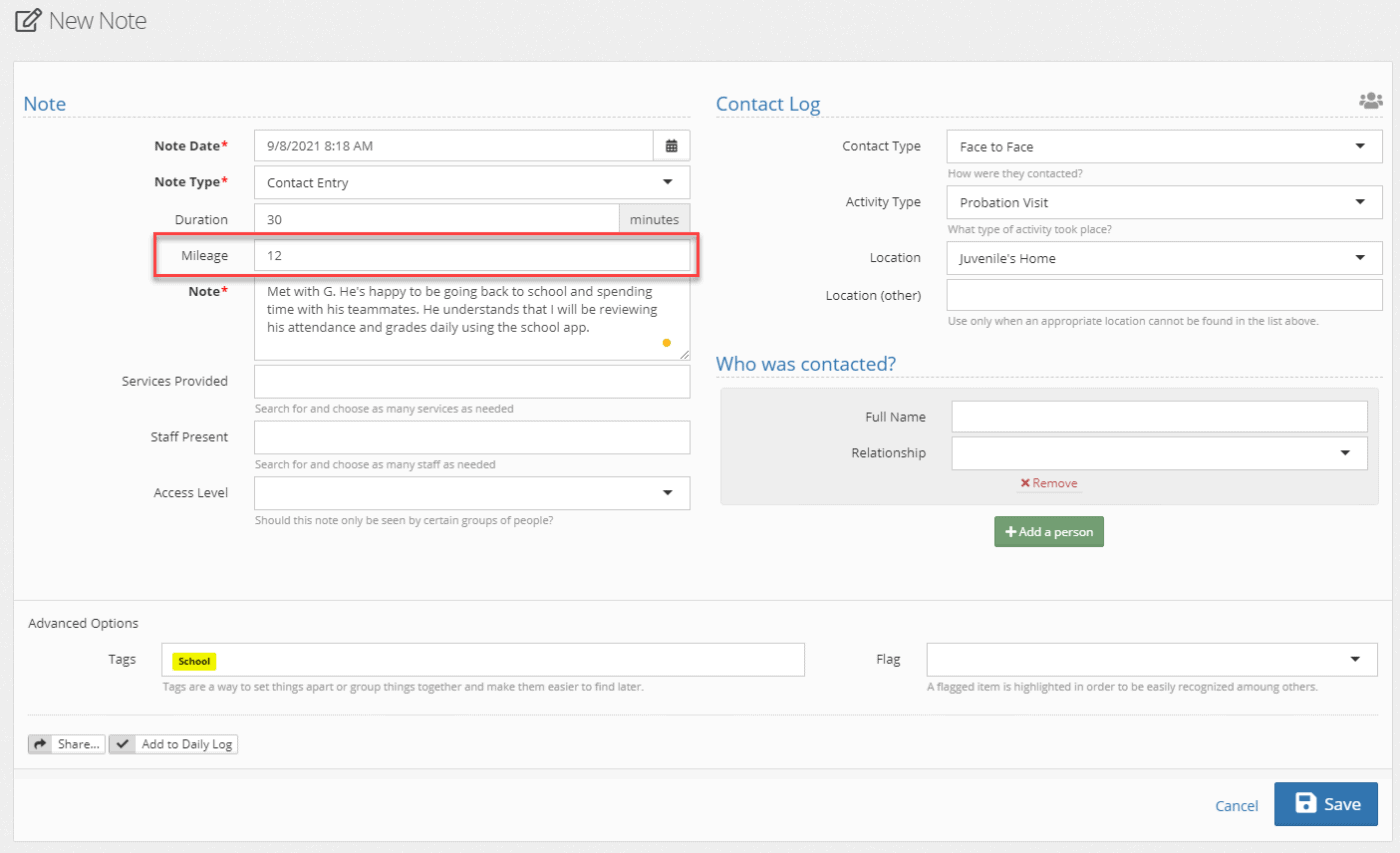1400x853 pixels.
Task: Open the Note Date calendar picker icon
Action: tap(671, 146)
